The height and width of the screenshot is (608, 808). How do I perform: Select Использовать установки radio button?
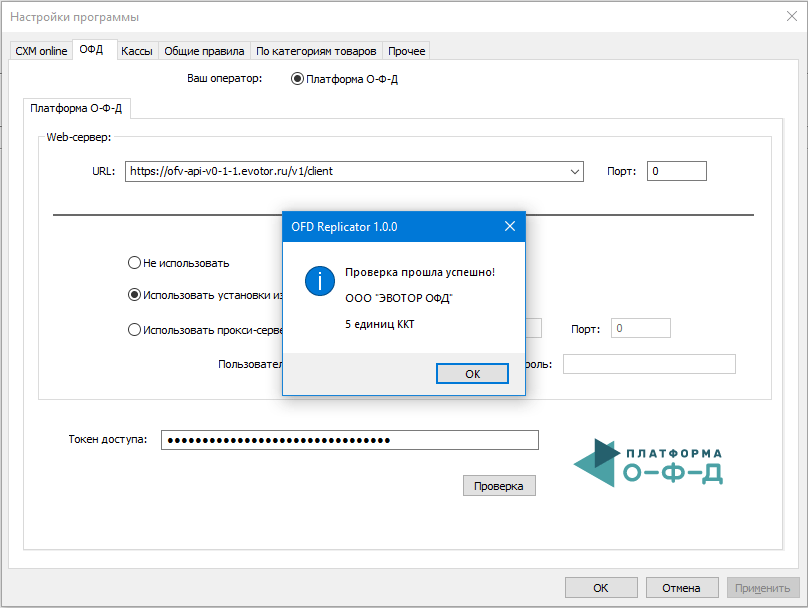135,295
